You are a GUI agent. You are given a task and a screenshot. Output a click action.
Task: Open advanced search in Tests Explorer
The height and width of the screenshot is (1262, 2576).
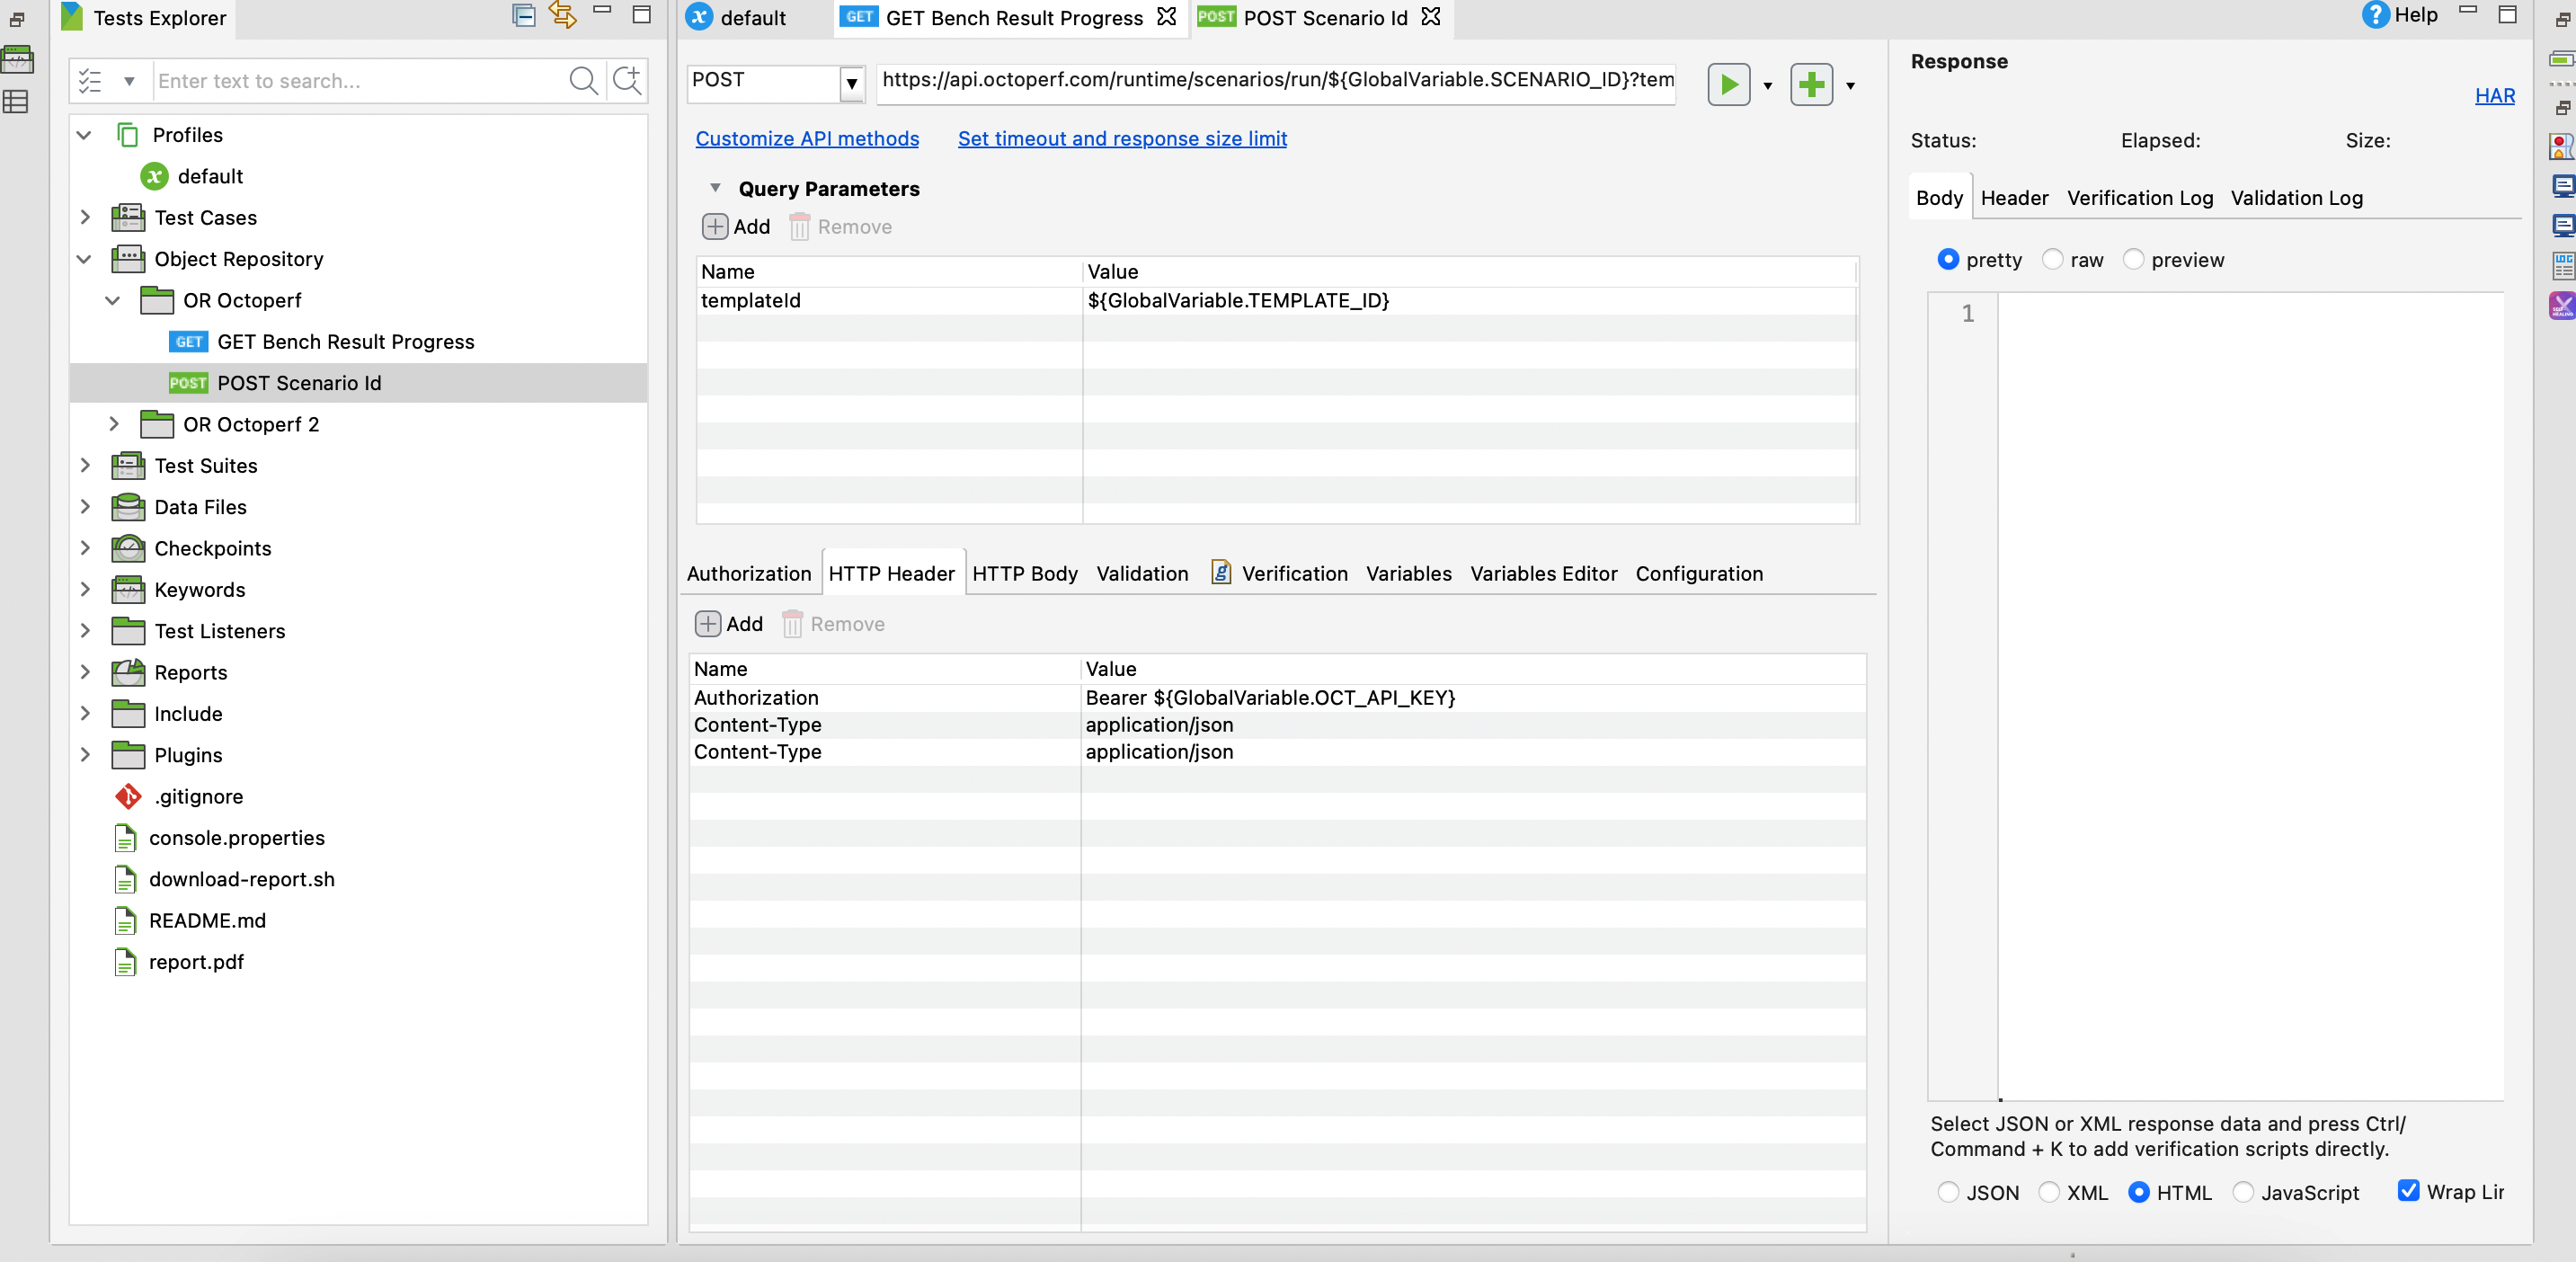point(627,81)
